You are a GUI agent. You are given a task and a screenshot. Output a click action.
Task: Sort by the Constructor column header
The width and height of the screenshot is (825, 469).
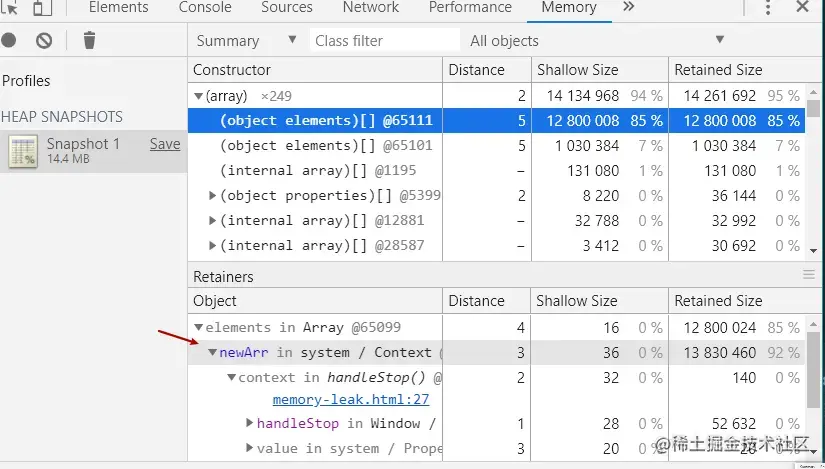point(315,70)
